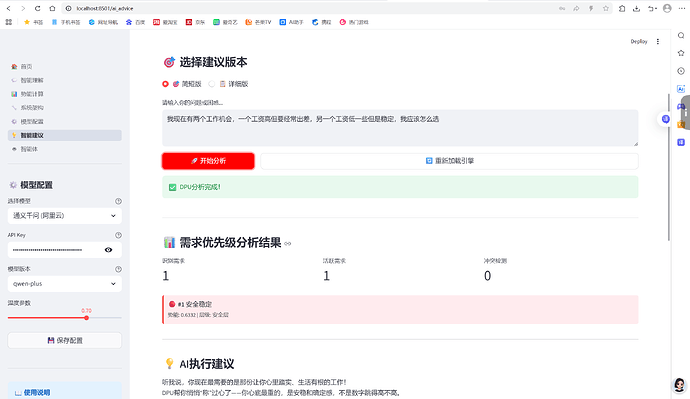Click the Deploy button

pos(639,41)
